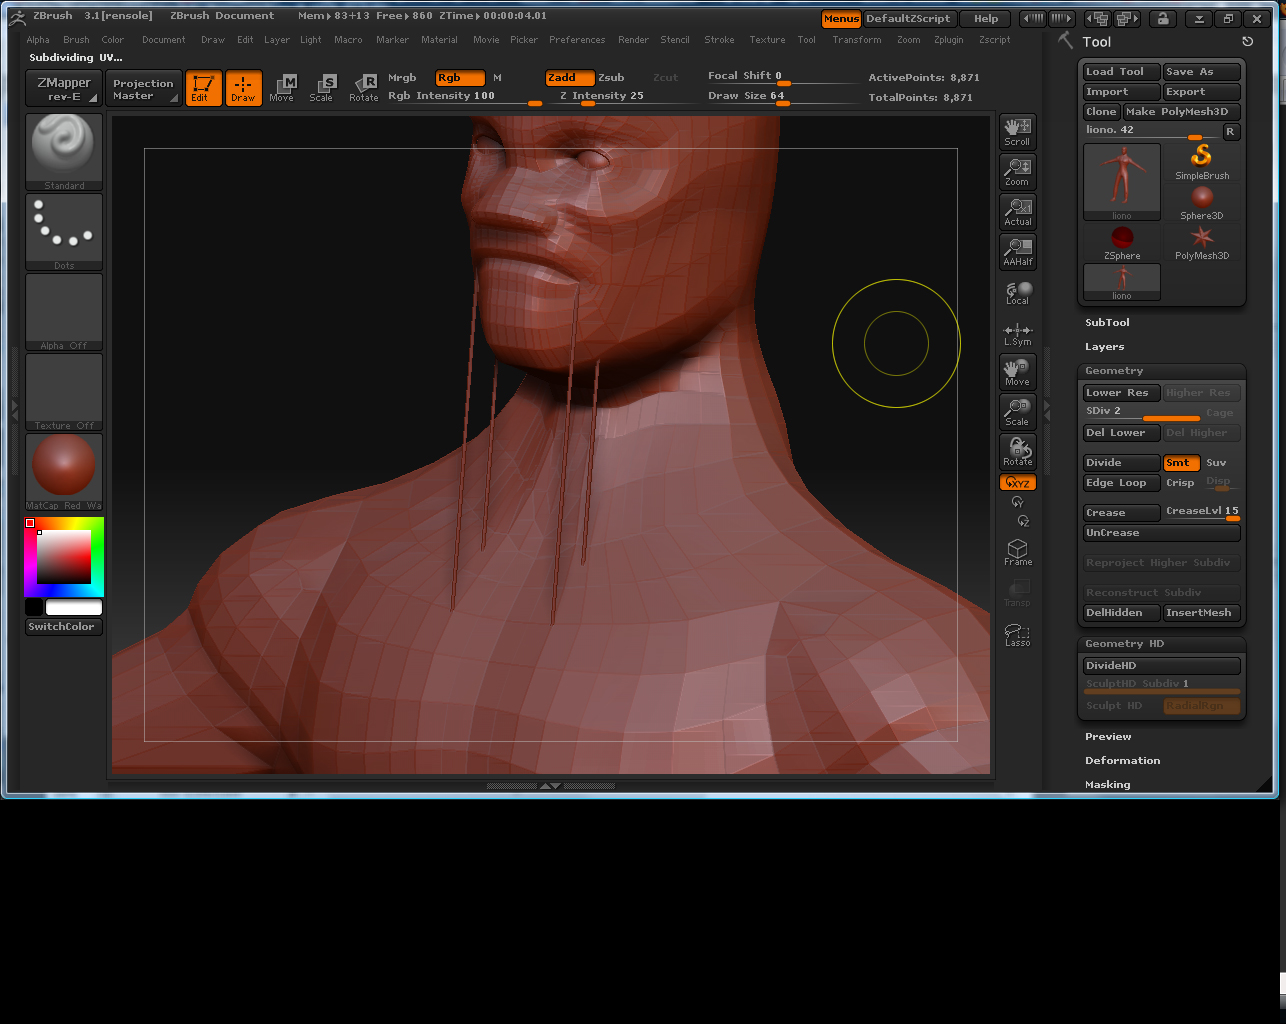The width and height of the screenshot is (1286, 1024).
Task: Toggle the Smt smoothing option
Action: click(1180, 463)
